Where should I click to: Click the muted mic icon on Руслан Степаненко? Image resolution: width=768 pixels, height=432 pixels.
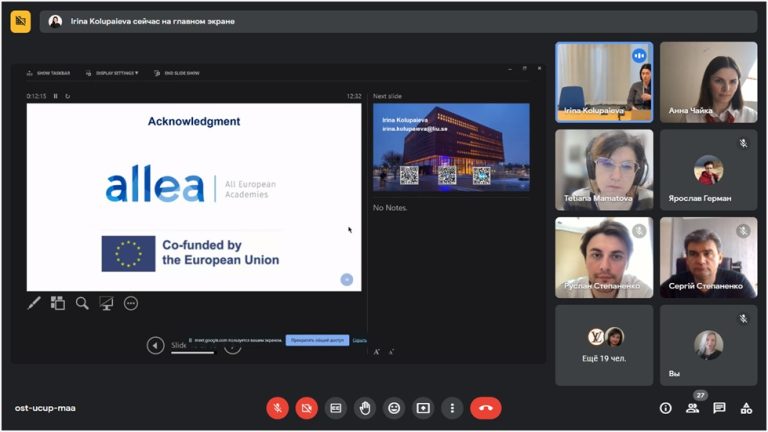639,231
